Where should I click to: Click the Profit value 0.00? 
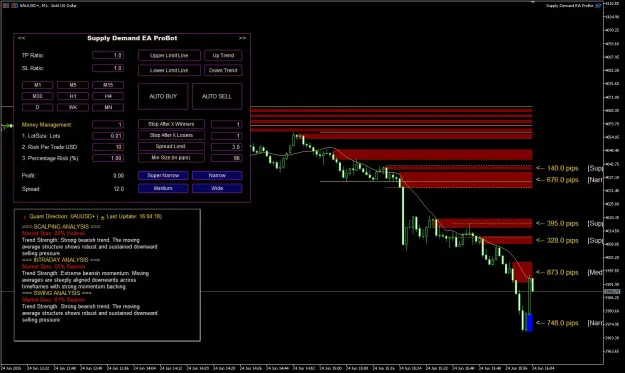click(x=118, y=176)
